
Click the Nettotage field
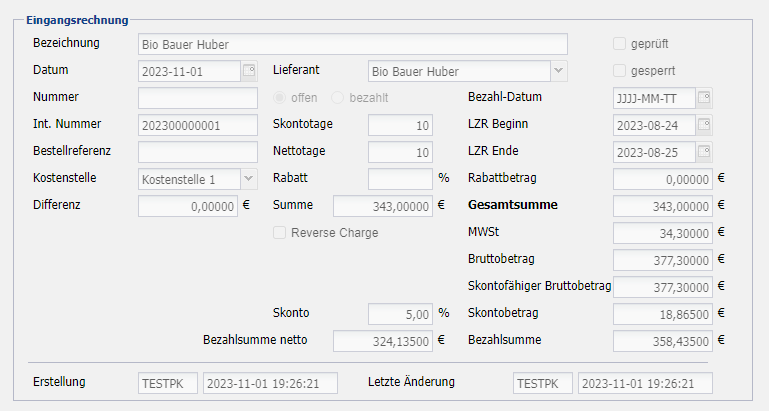[x=400, y=152]
